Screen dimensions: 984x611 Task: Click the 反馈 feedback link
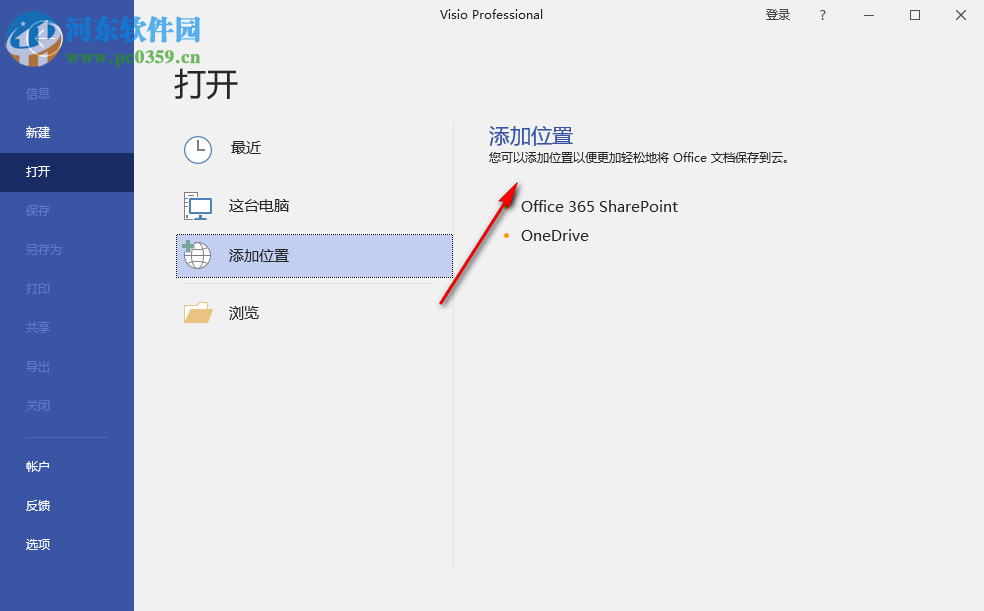coord(37,505)
